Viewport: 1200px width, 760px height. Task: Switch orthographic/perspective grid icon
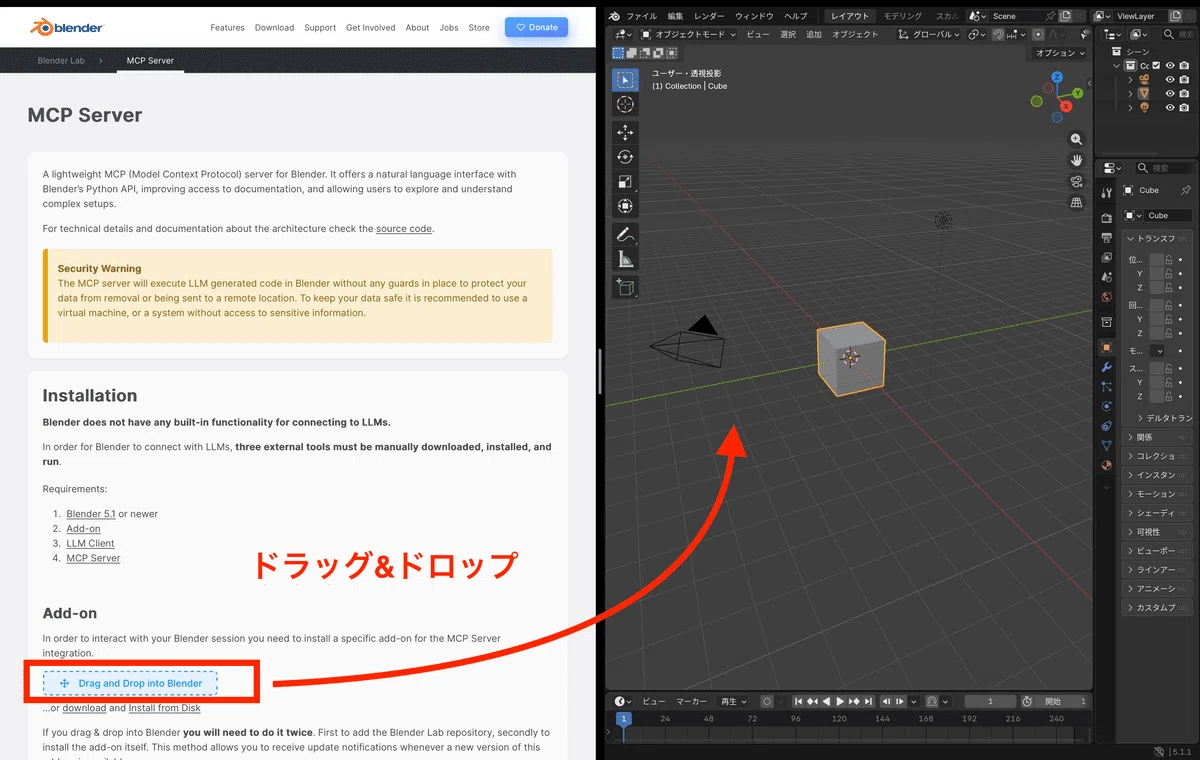1077,203
